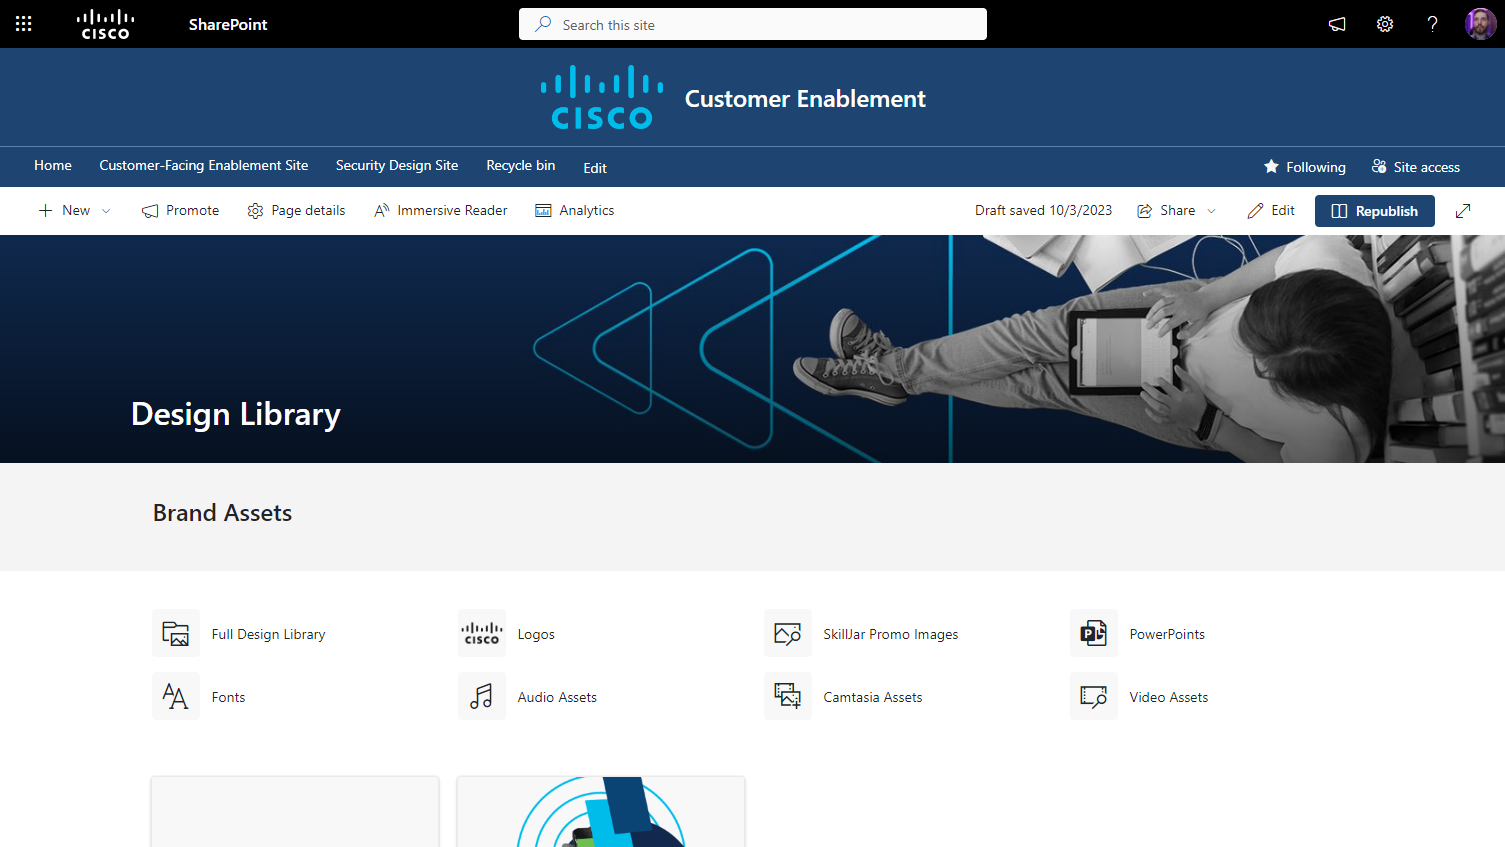This screenshot has width=1505, height=847.
Task: Expand the Share dropdown chevron
Action: click(1211, 211)
